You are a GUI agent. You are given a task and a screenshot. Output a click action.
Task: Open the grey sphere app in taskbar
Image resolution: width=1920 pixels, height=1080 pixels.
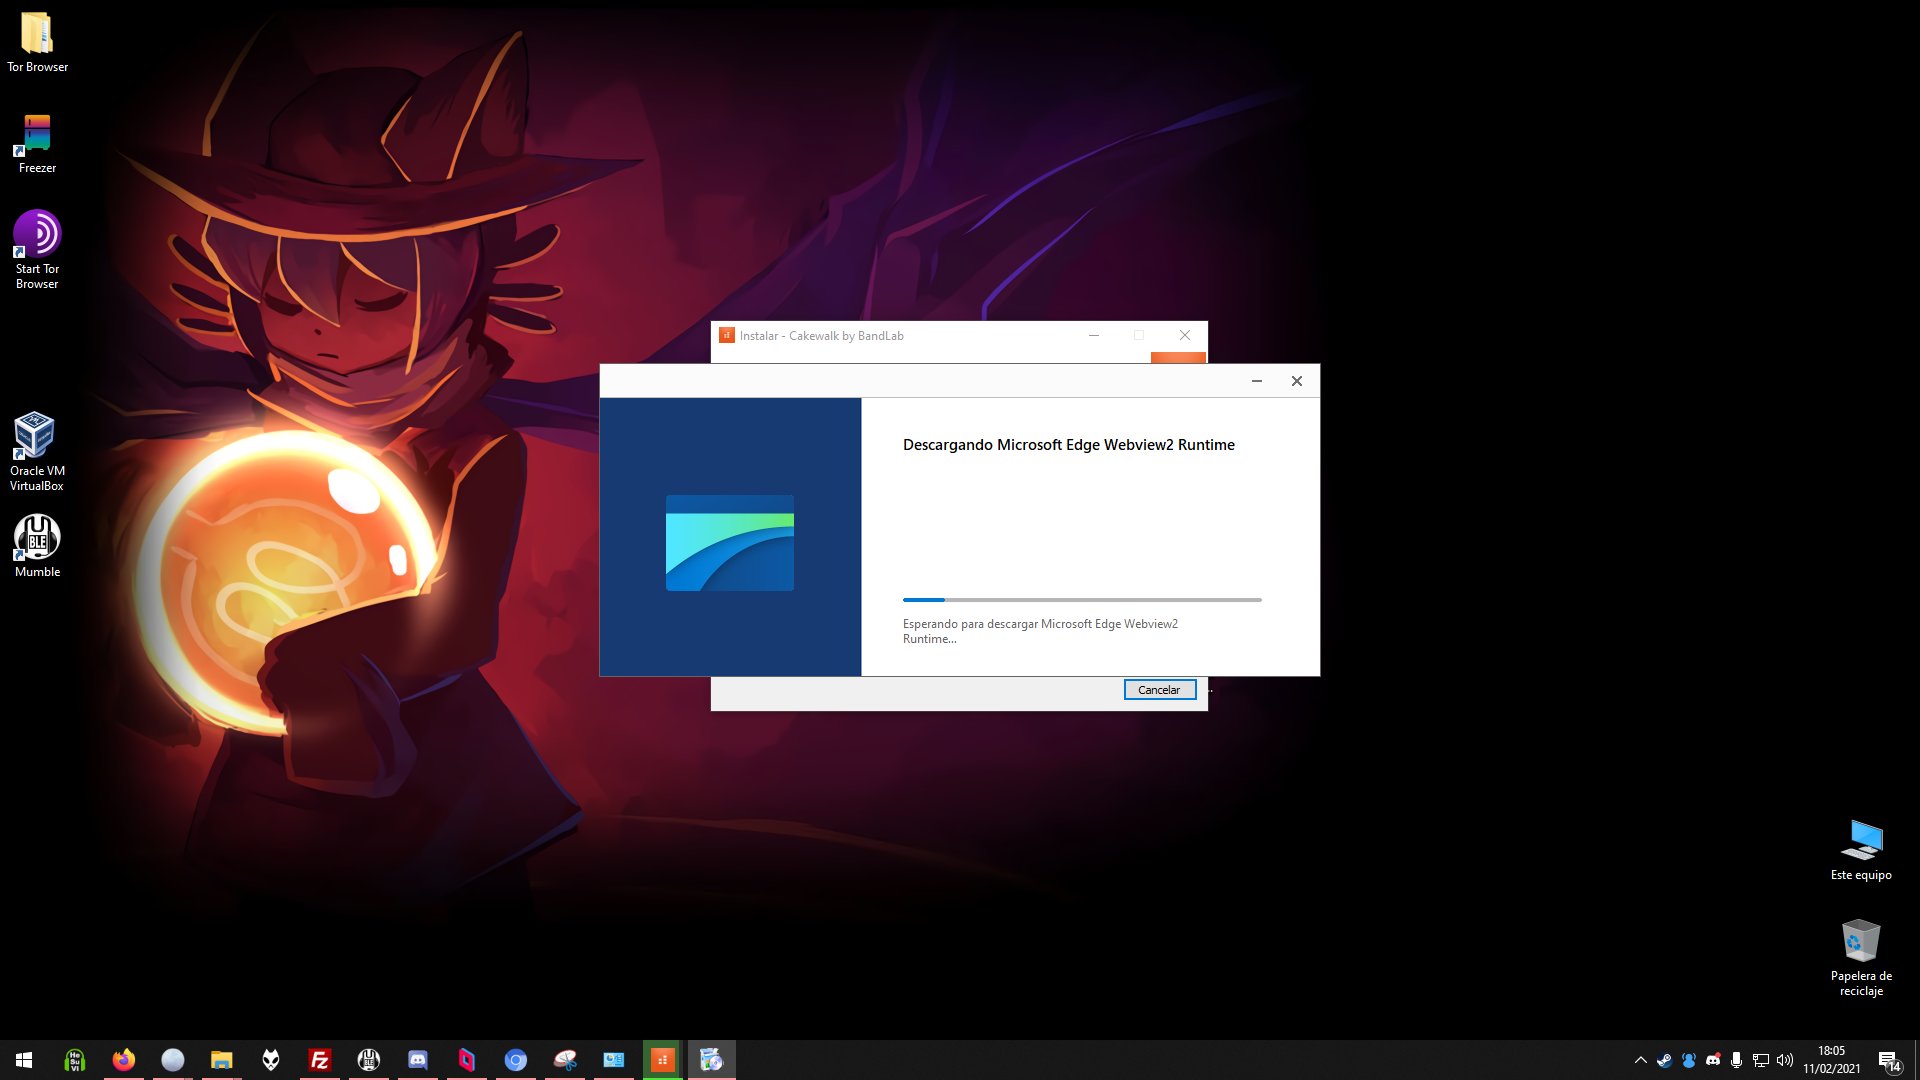[172, 1060]
